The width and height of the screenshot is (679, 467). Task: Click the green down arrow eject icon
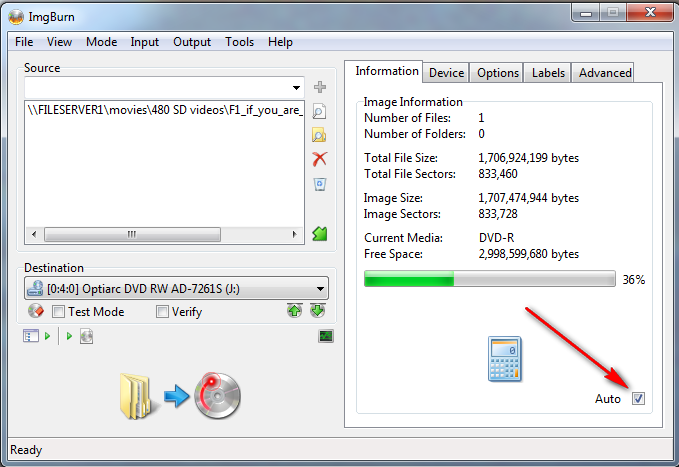(317, 310)
